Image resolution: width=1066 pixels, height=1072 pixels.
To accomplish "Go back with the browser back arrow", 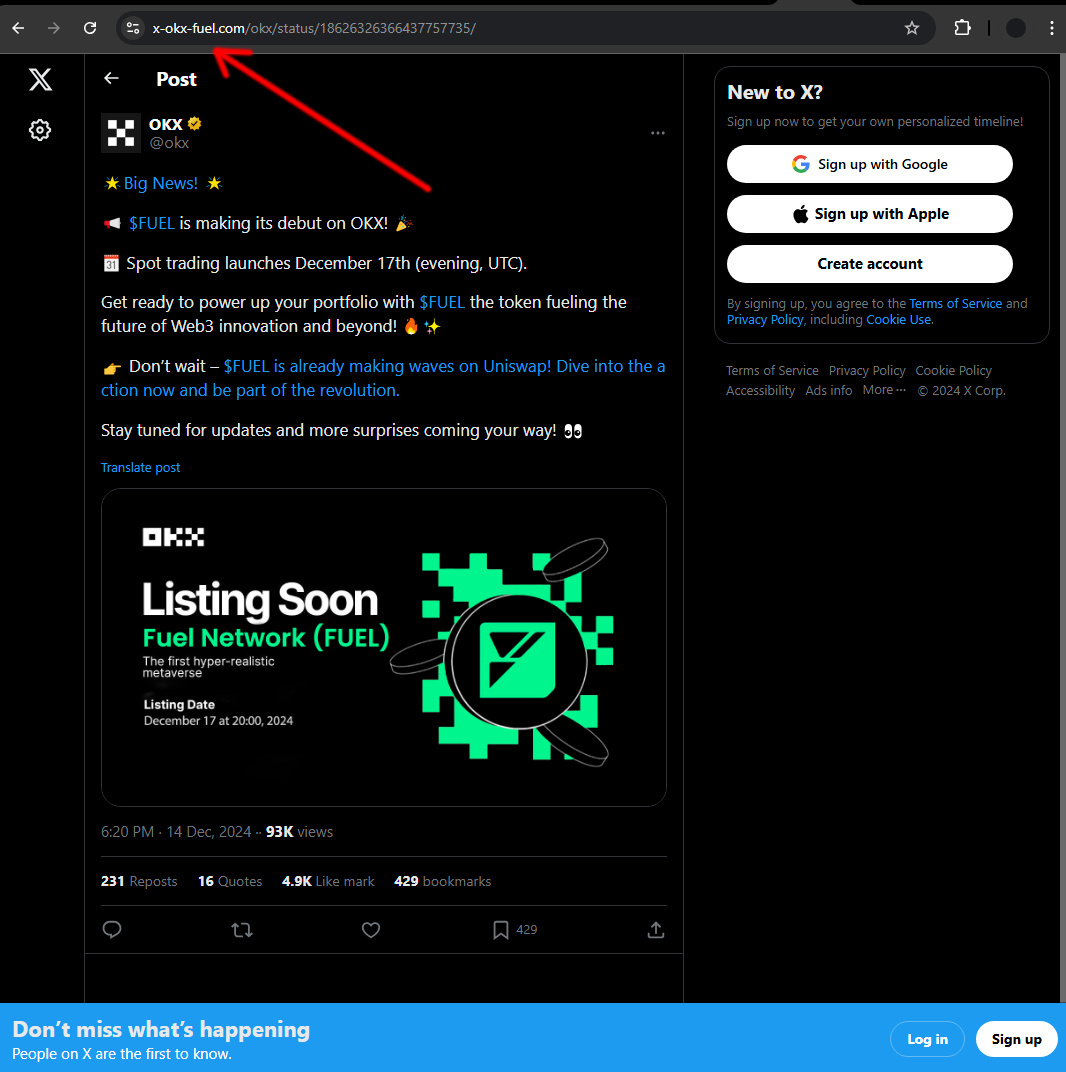I will point(18,28).
